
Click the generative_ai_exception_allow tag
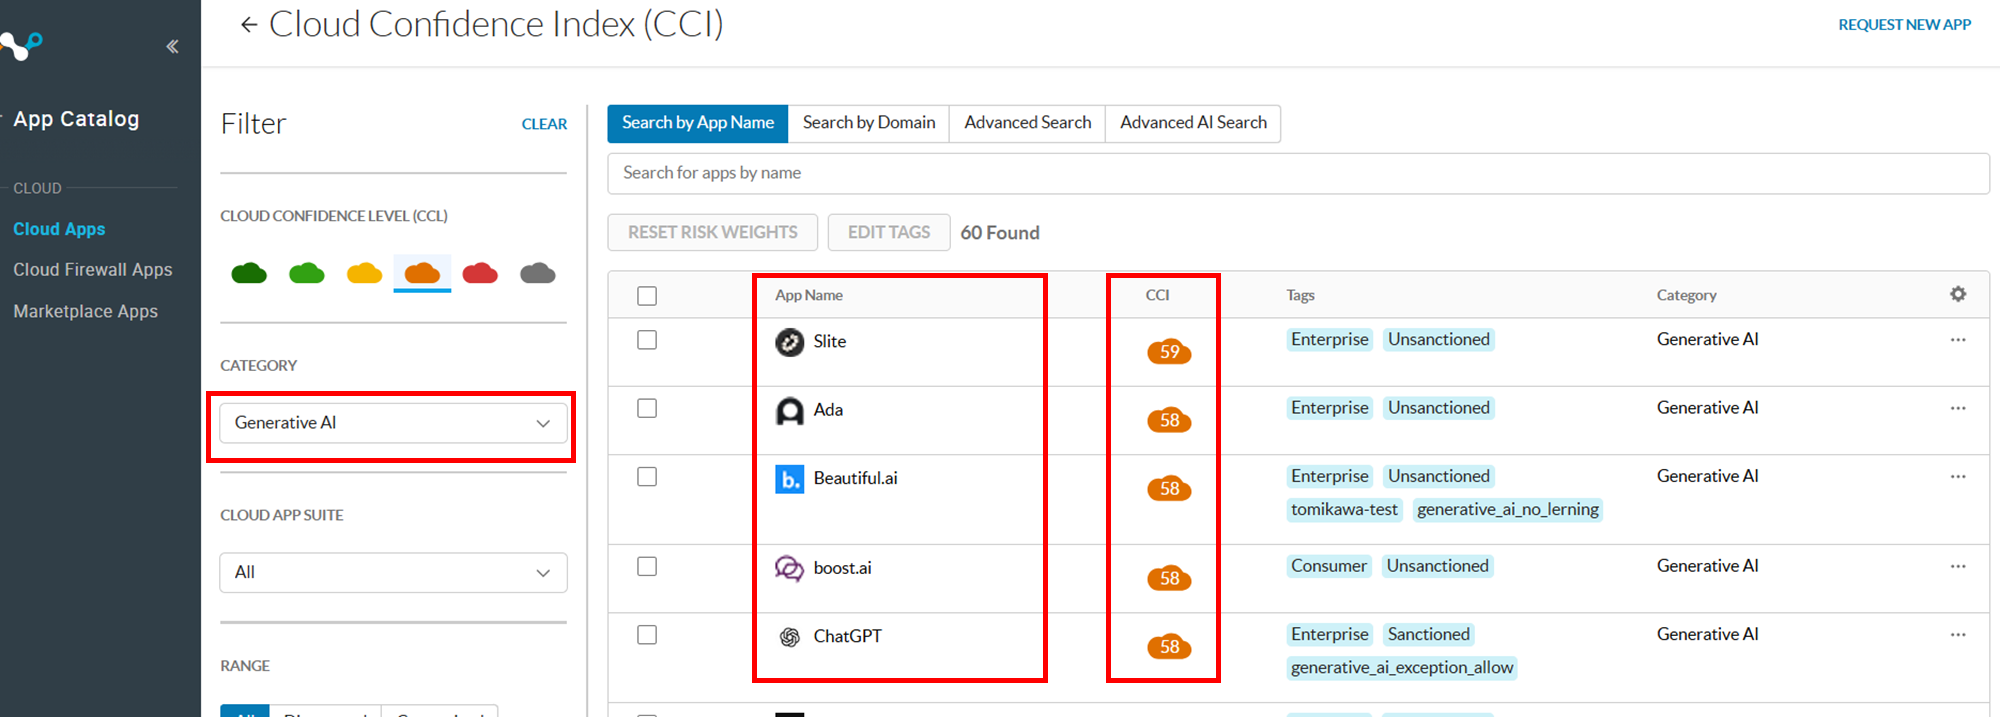(1402, 667)
